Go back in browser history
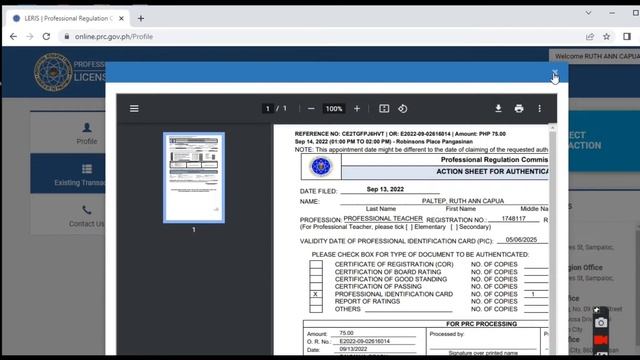Screen dimensions: 640x360 [13, 36]
